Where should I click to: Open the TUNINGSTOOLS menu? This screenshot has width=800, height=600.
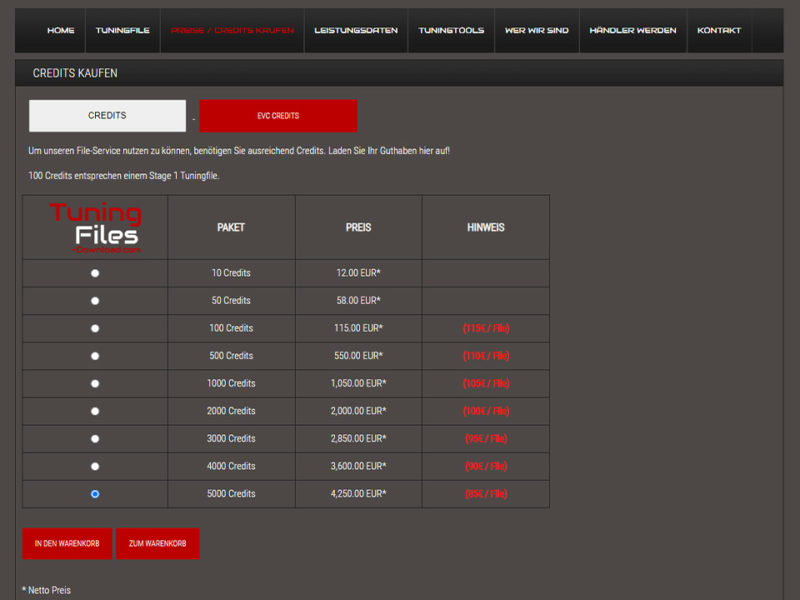(451, 30)
